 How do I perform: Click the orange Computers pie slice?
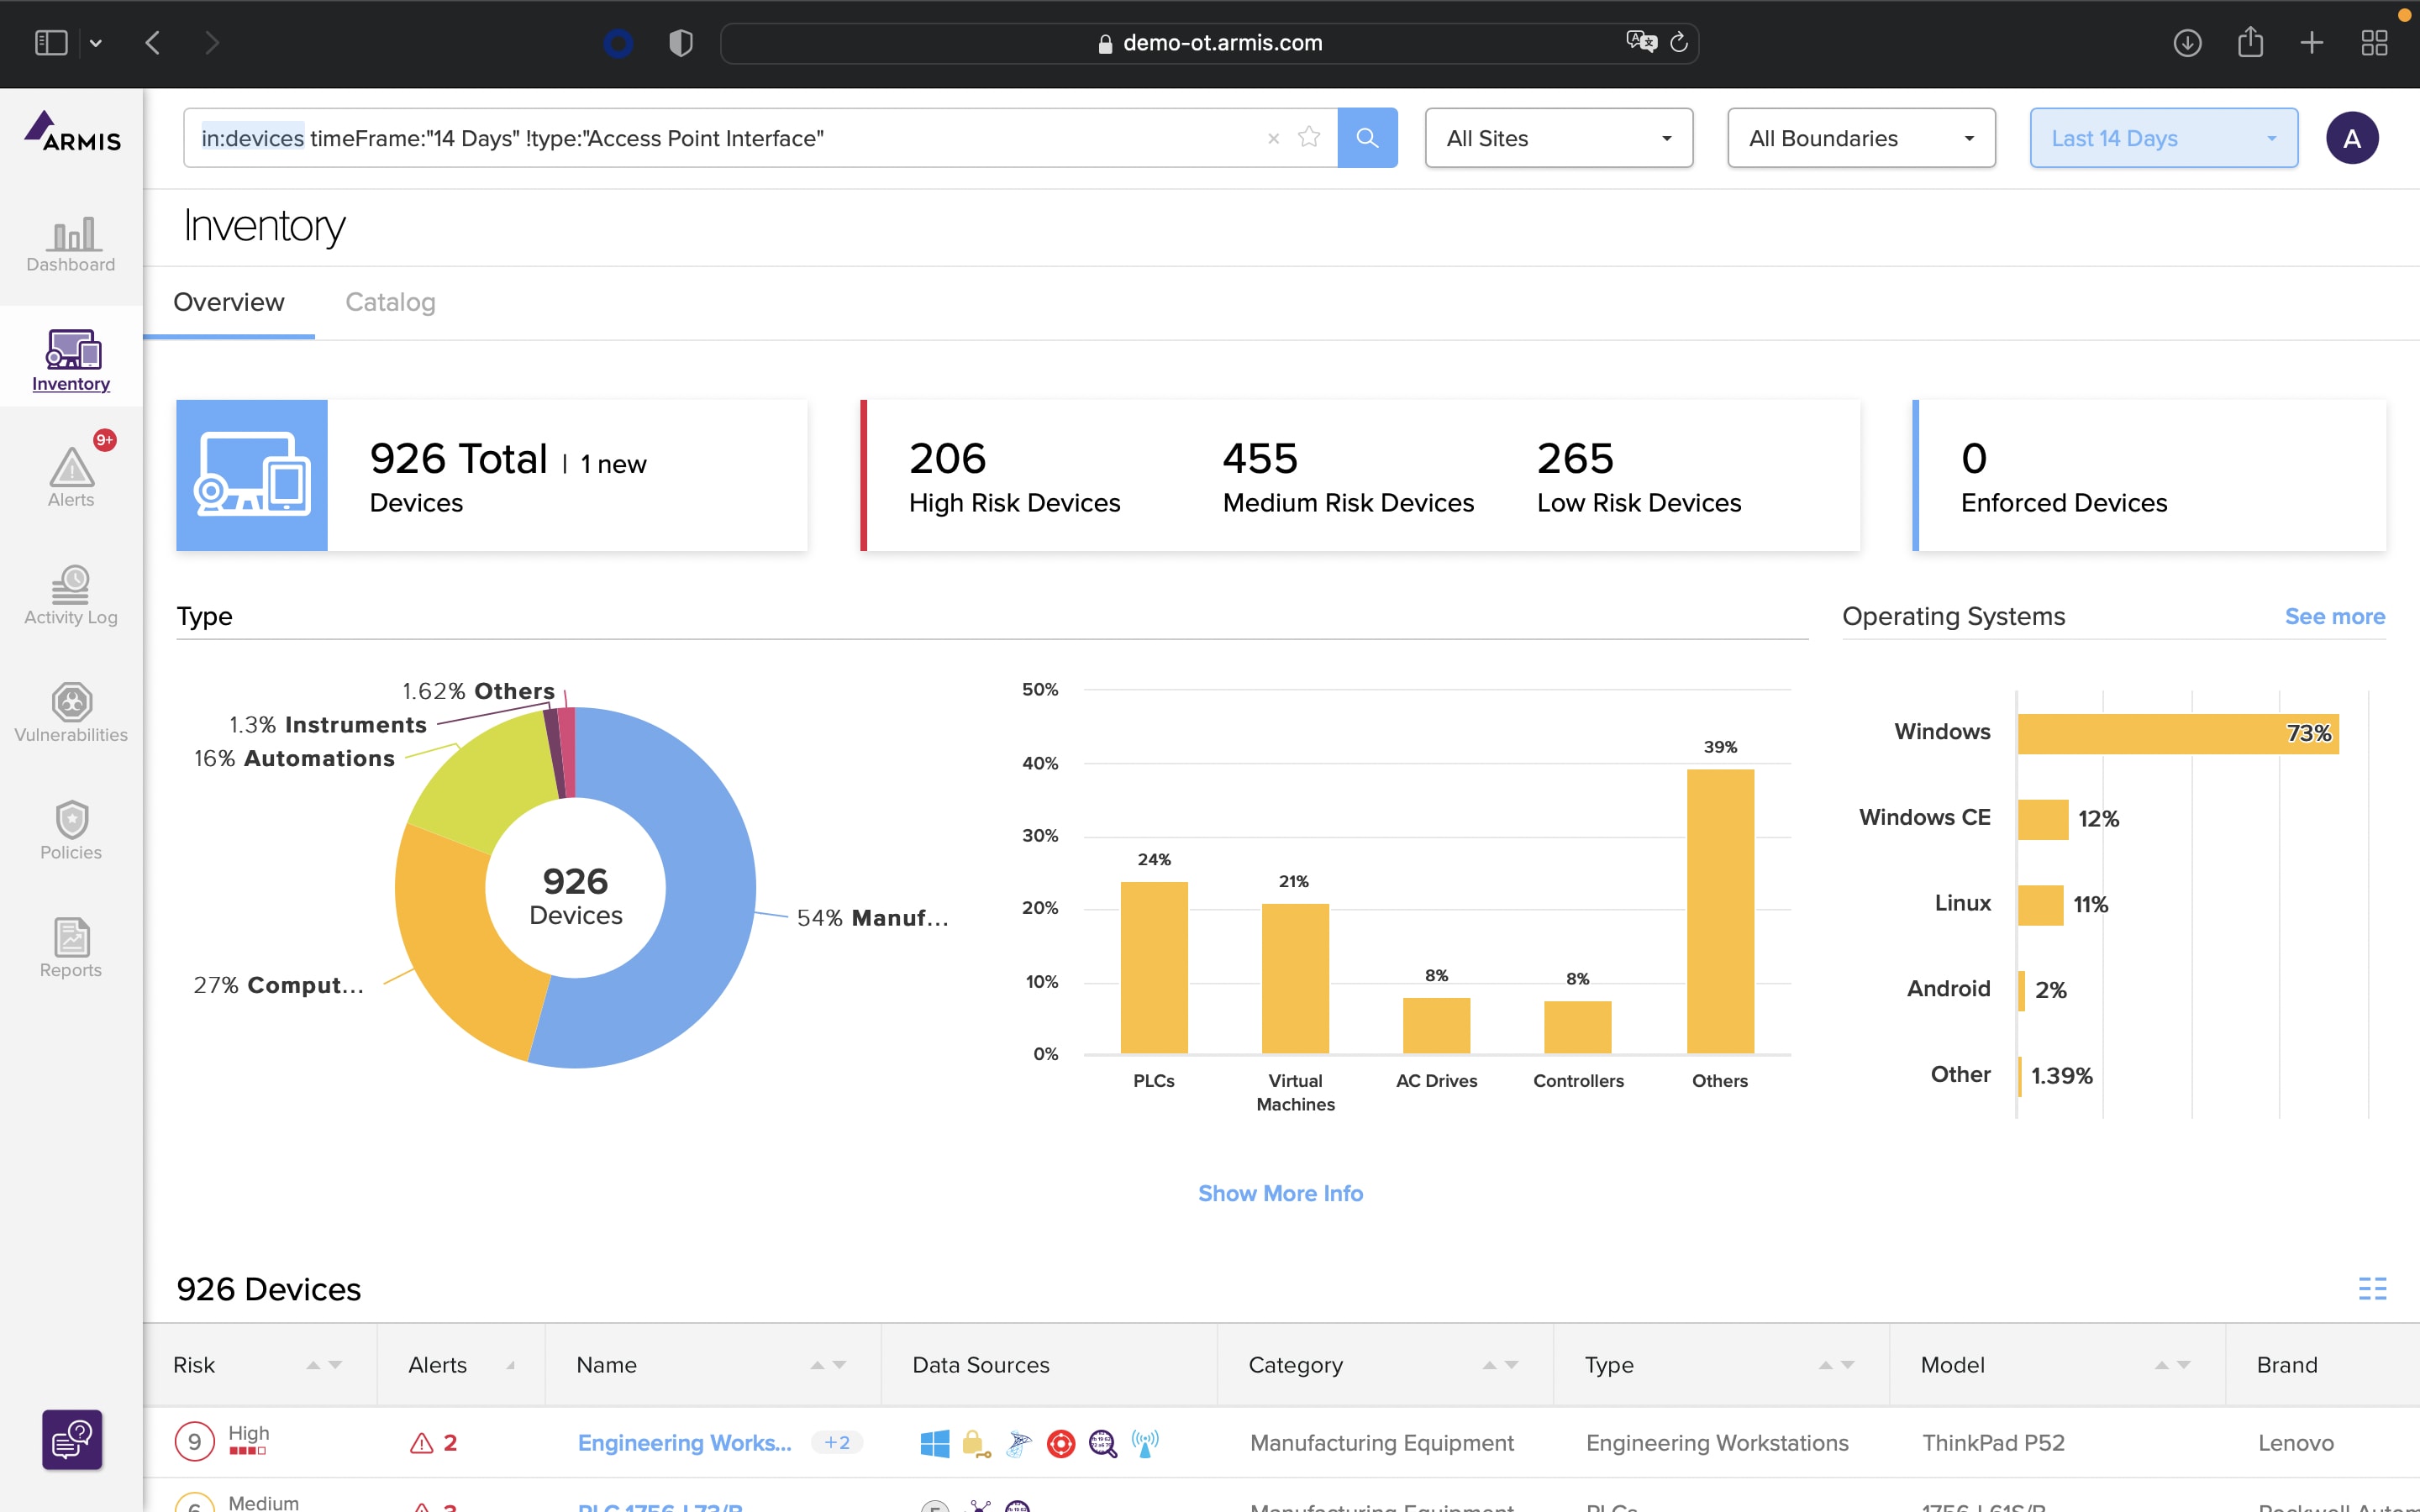pyautogui.click(x=450, y=950)
